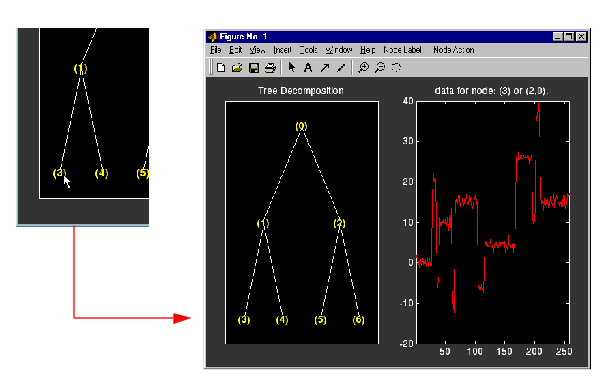Image resolution: width=600 pixels, height=383 pixels.
Task: Activate the Zoom Out magnifier
Action: [380, 67]
